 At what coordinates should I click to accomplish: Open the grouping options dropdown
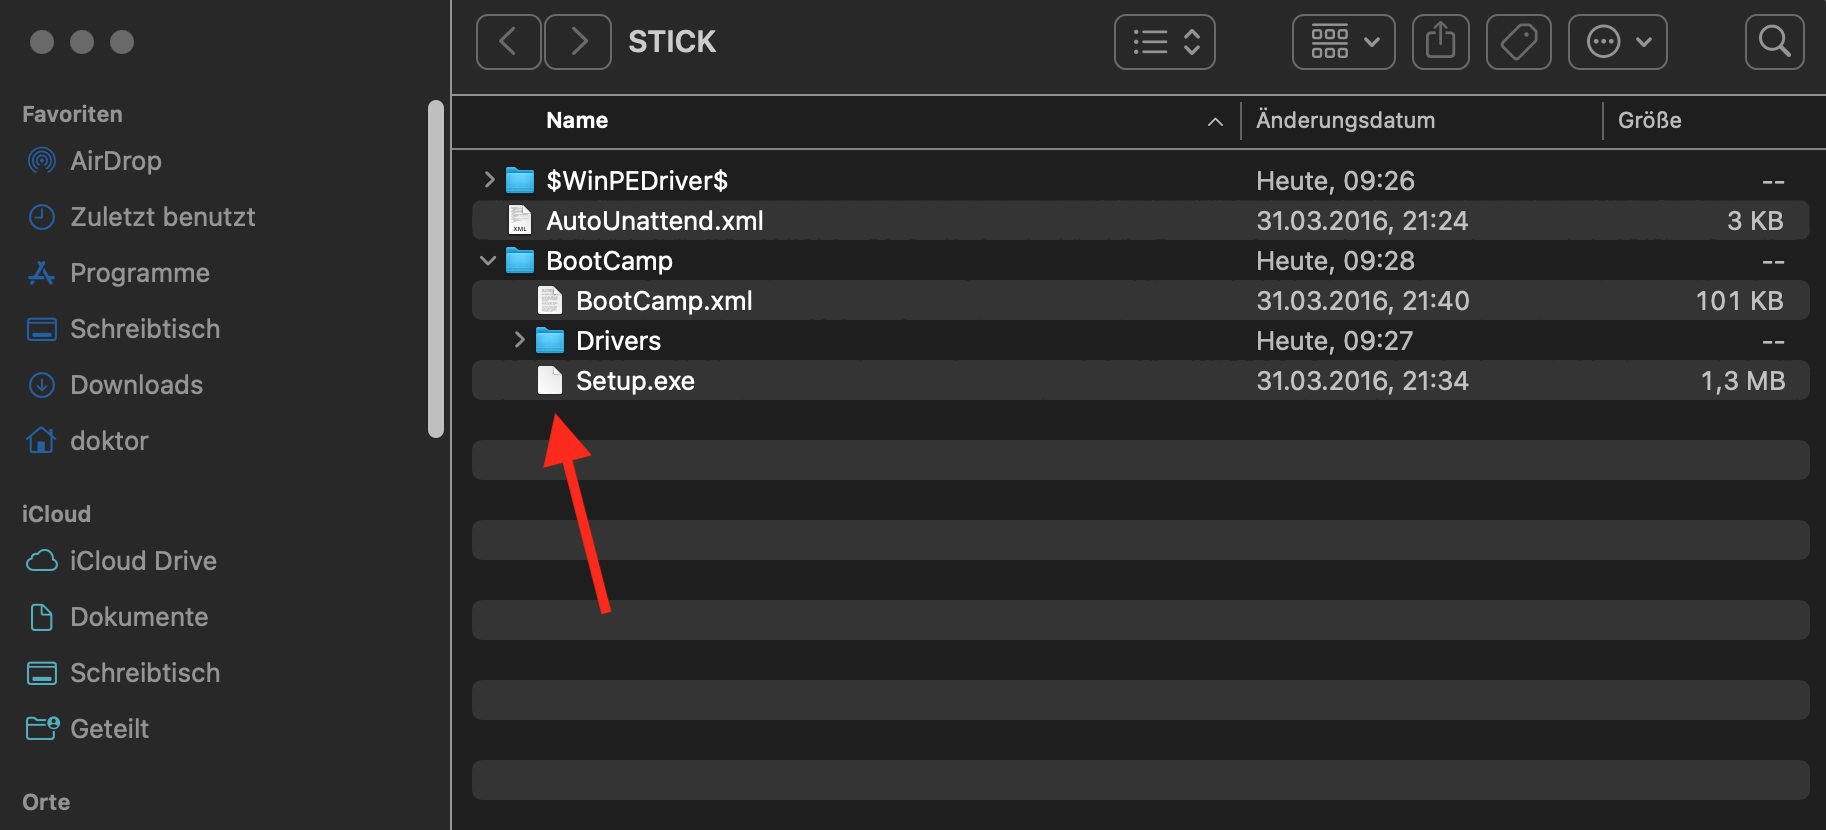(x=1343, y=42)
